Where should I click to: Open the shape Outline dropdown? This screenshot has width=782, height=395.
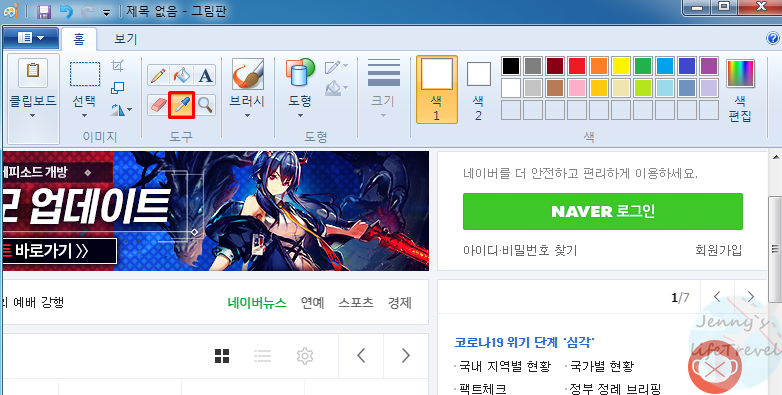(x=337, y=67)
